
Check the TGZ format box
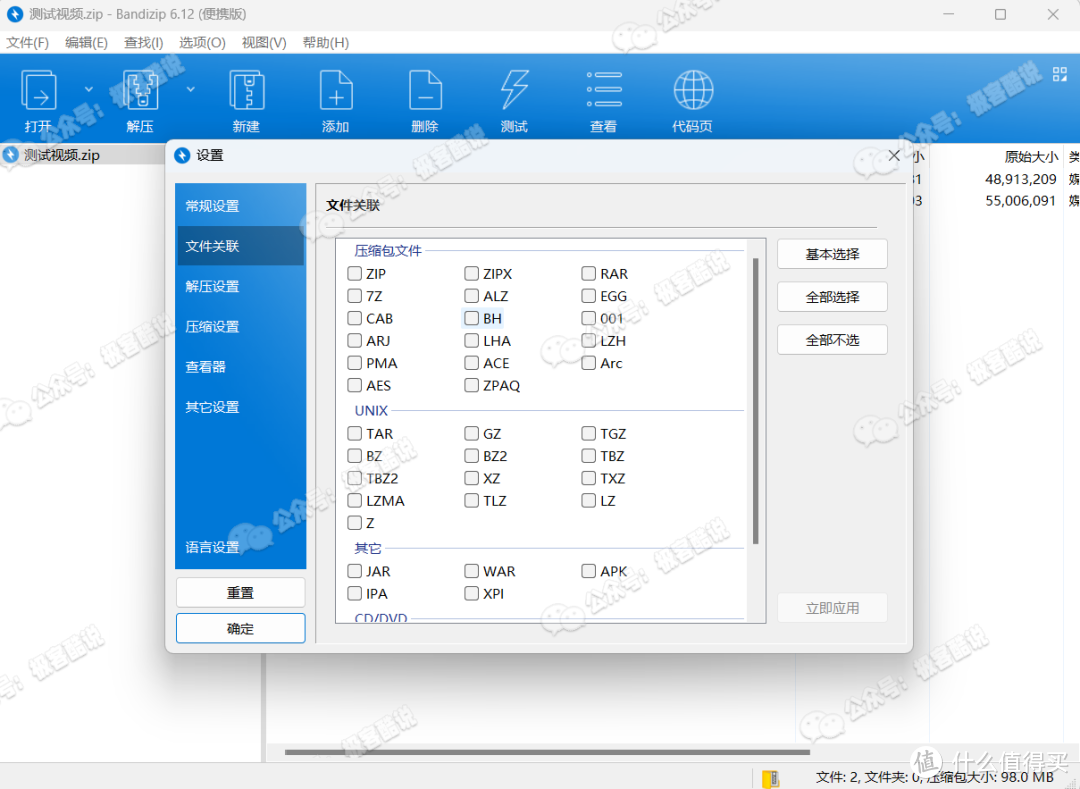pos(588,433)
